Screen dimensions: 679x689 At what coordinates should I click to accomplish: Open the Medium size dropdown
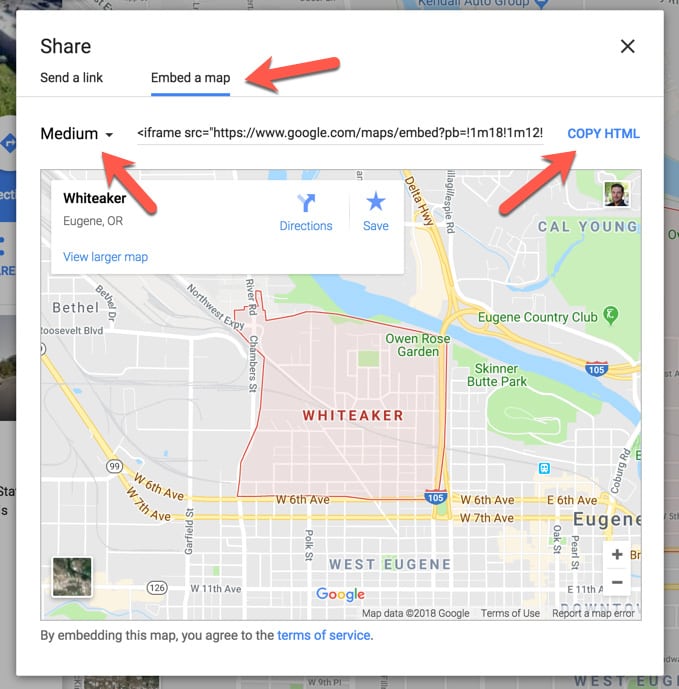77,134
